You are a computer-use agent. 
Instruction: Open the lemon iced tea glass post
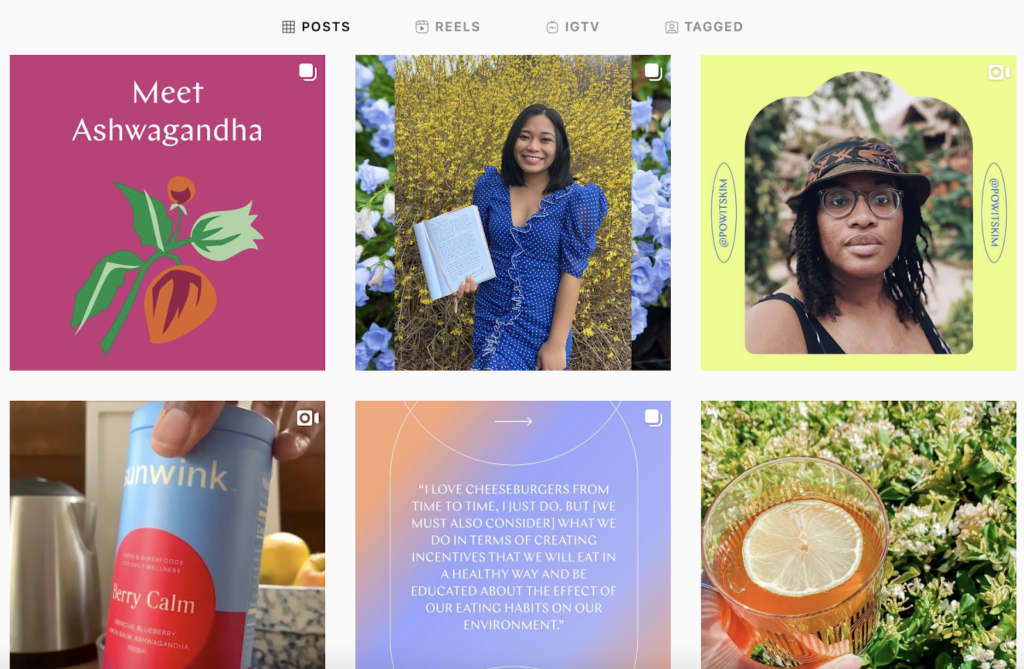(x=858, y=534)
